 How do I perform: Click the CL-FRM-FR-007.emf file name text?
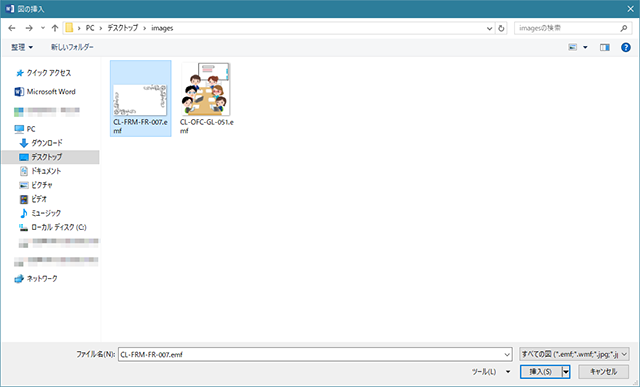[140, 127]
